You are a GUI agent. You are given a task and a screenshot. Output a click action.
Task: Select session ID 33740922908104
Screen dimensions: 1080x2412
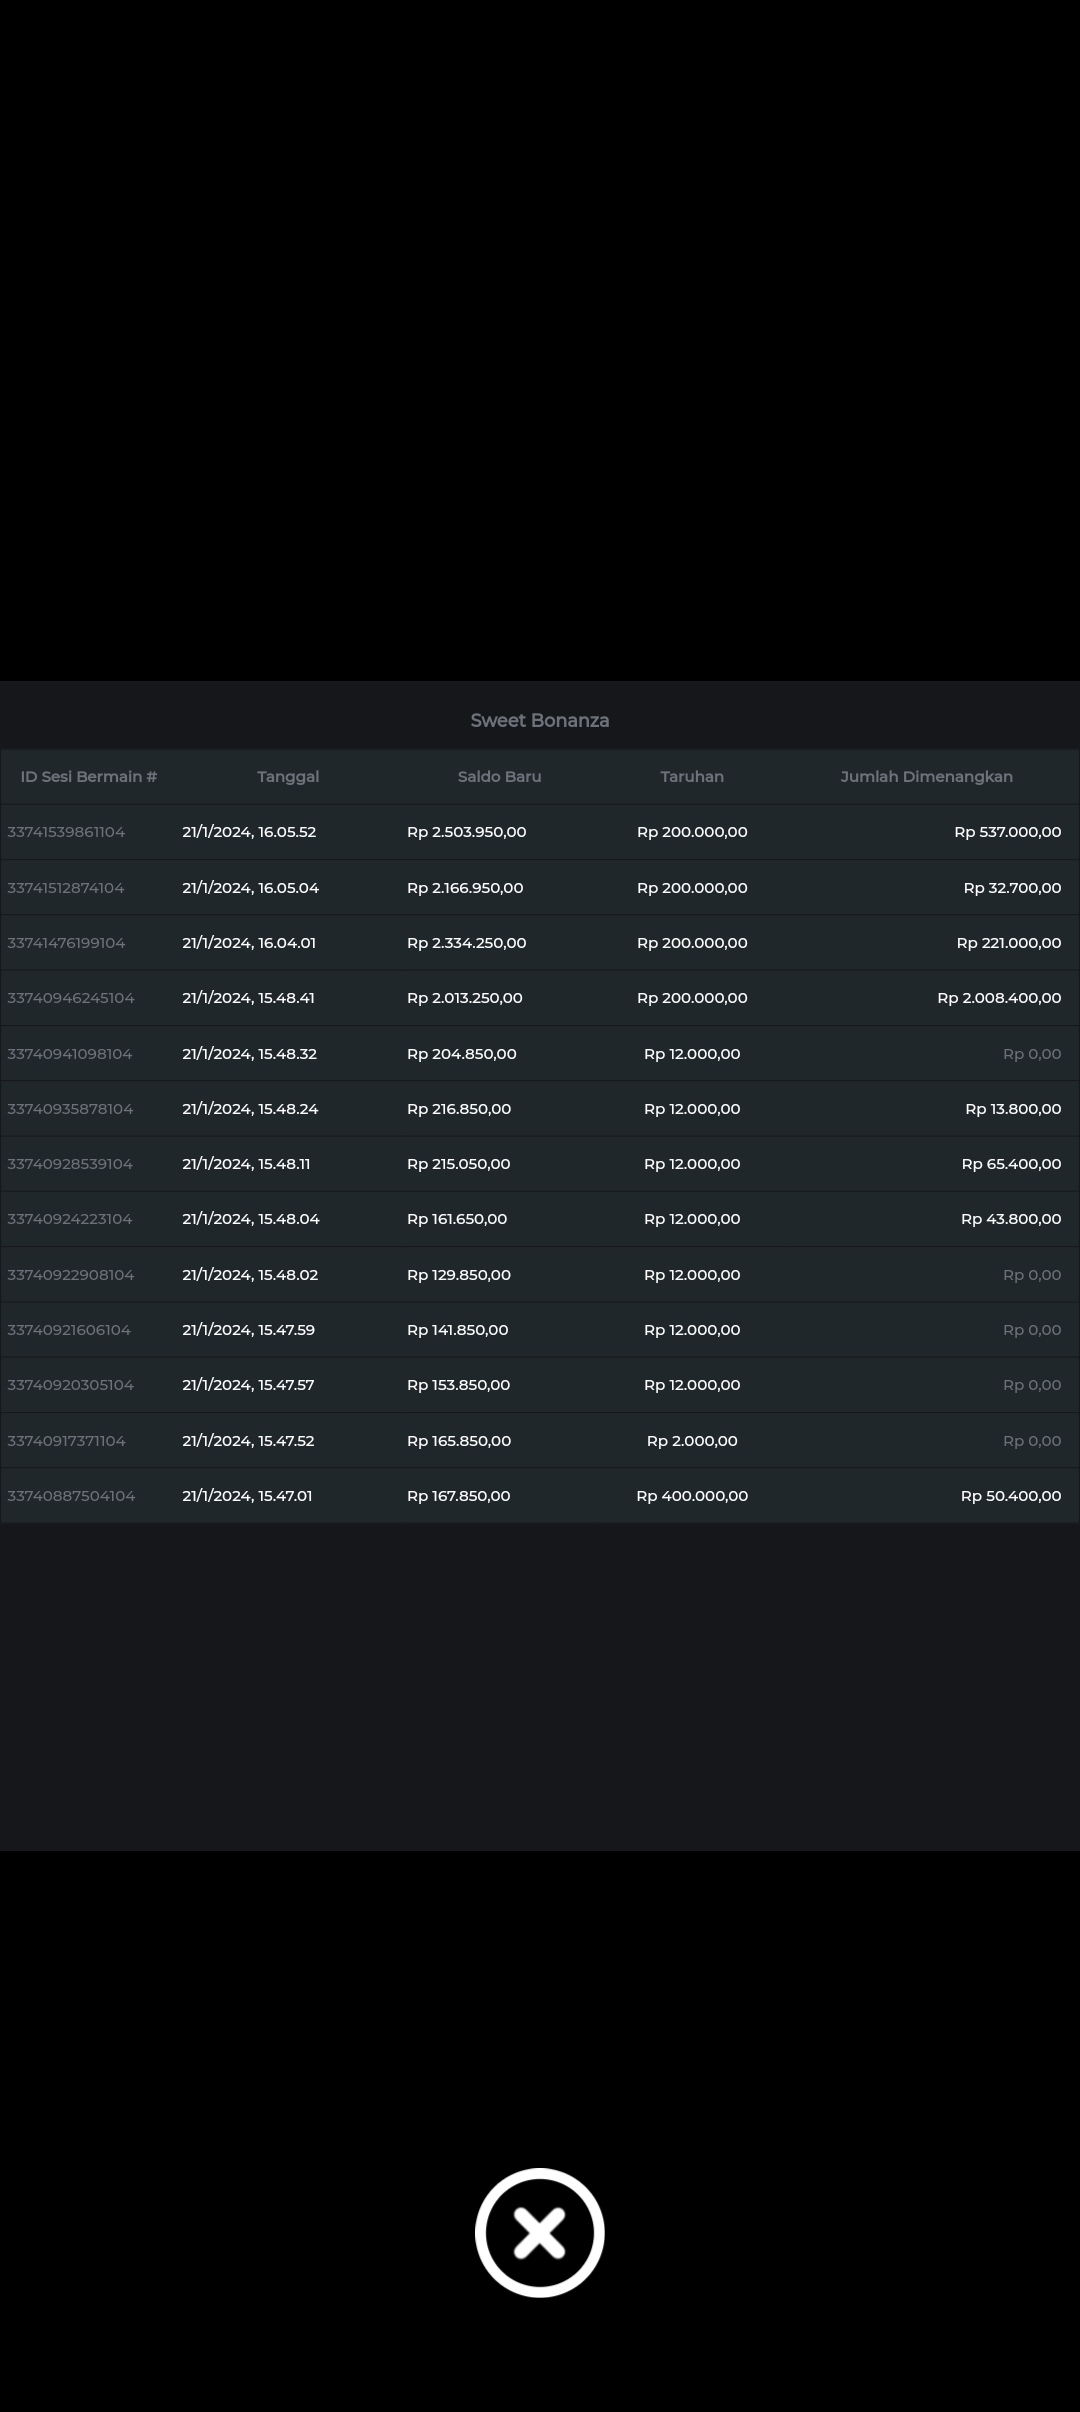70,1275
